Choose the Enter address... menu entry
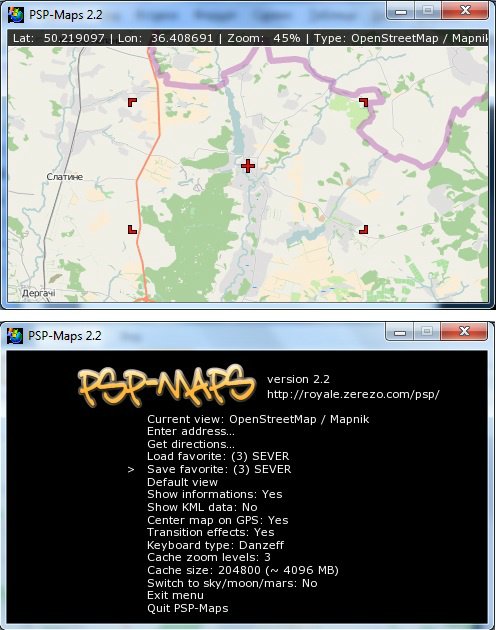This screenshot has height=630, width=496. pos(191,432)
